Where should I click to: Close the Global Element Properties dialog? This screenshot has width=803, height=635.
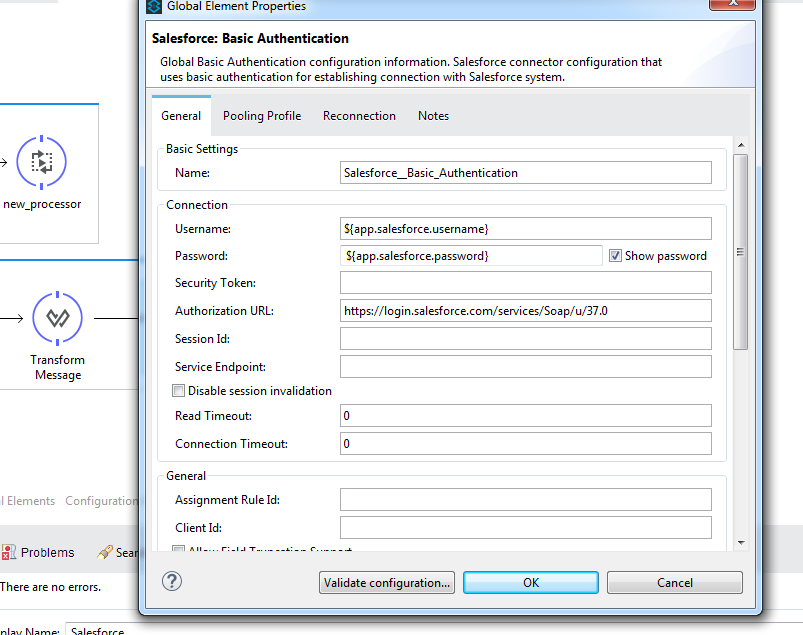(x=732, y=4)
